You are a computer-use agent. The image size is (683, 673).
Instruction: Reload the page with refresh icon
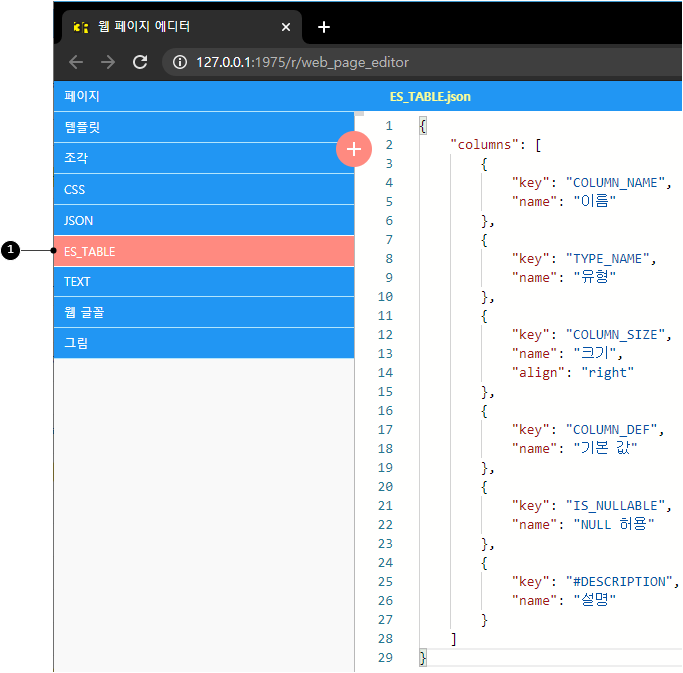click(140, 62)
